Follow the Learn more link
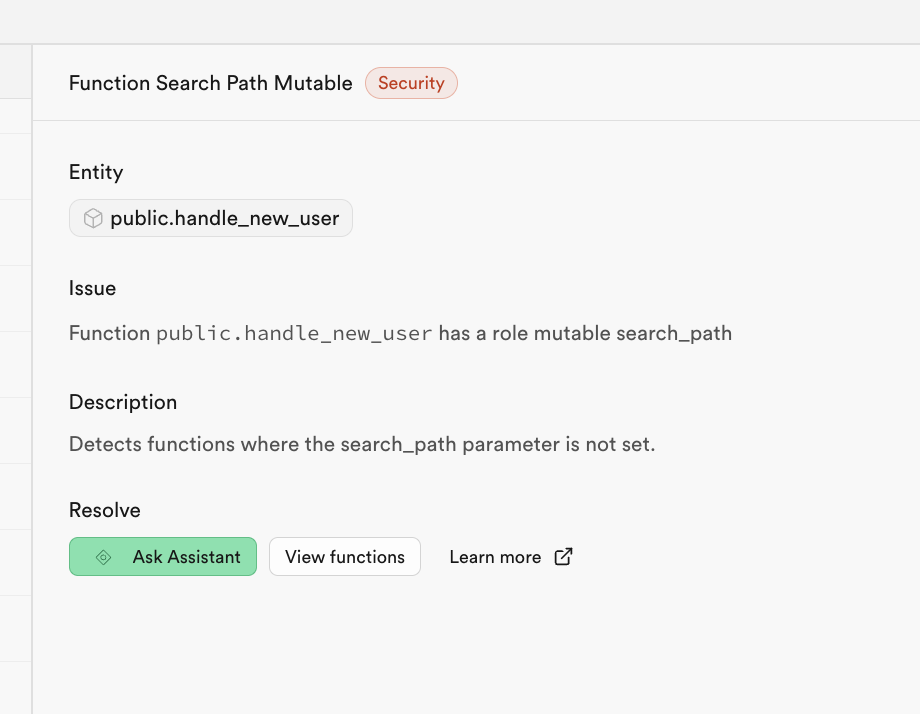 pyautogui.click(x=495, y=557)
